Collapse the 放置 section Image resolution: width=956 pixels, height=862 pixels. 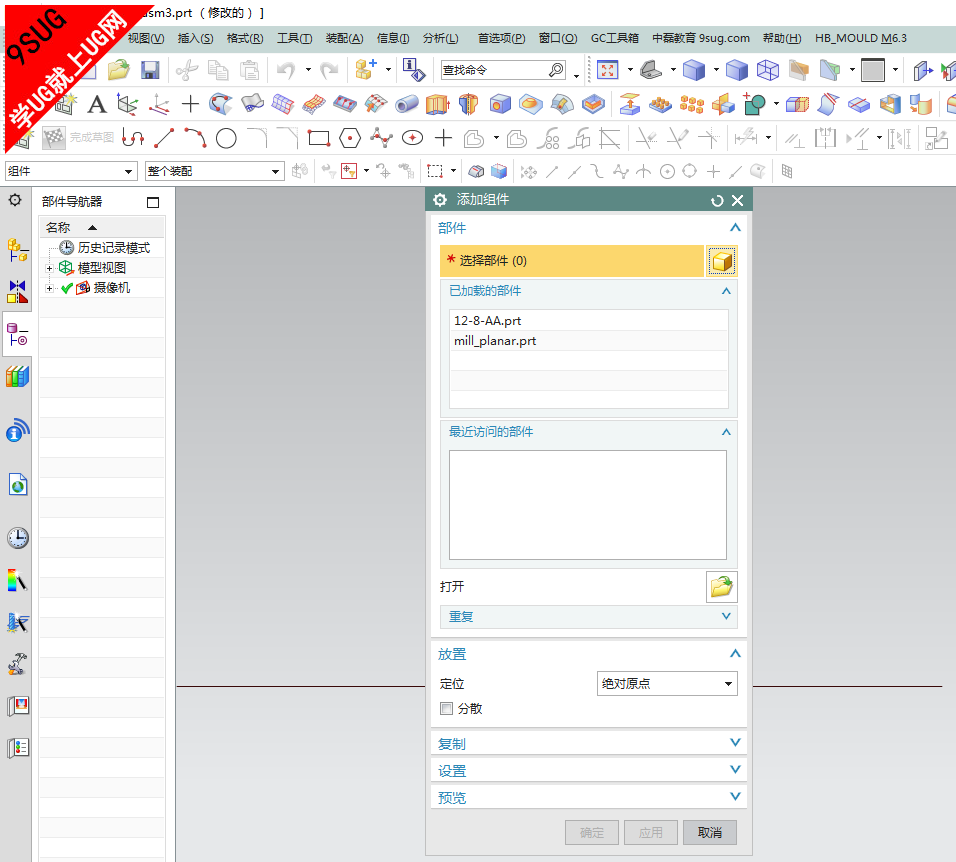pyautogui.click(x=735, y=654)
